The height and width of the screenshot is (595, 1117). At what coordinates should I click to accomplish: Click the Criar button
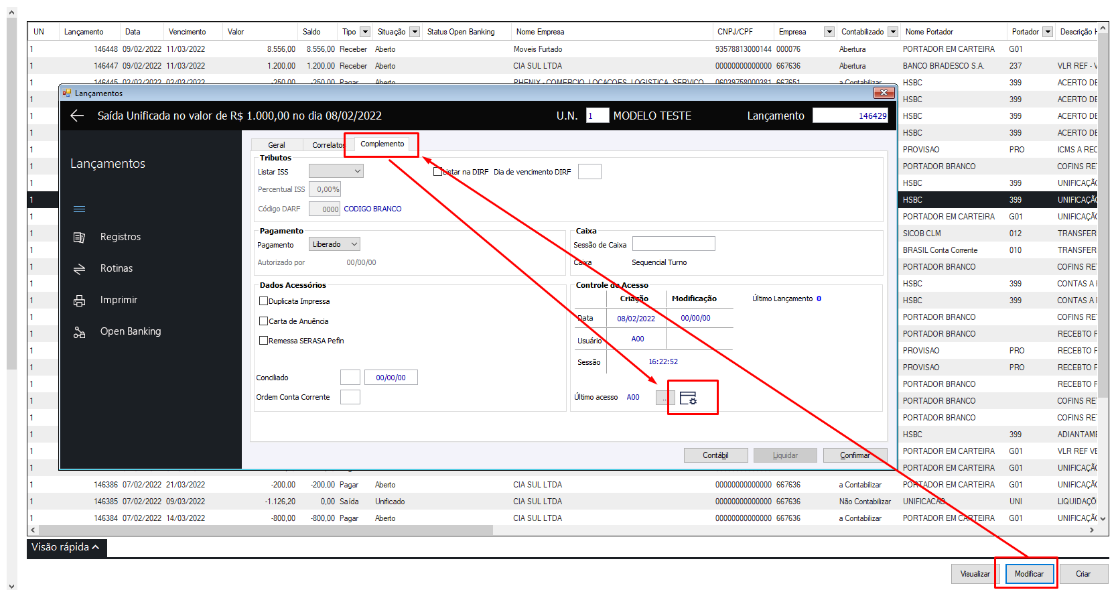[x=1083, y=574]
